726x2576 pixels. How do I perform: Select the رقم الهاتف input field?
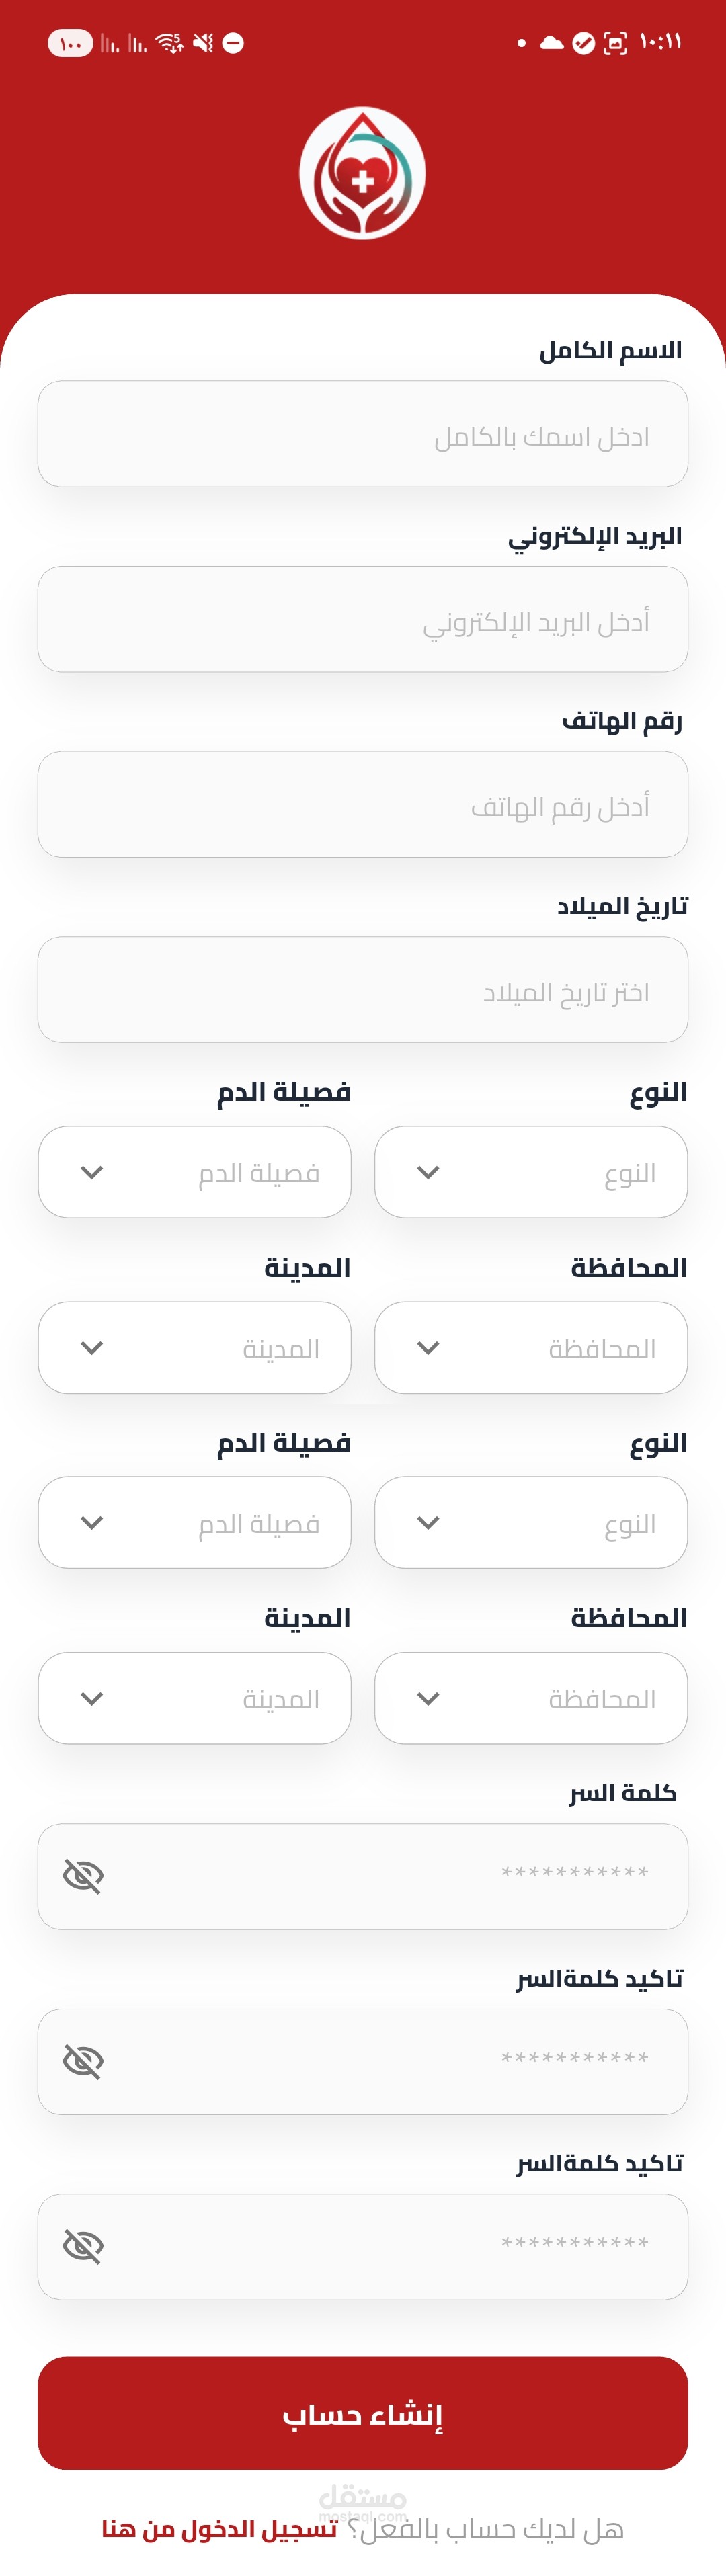point(362,804)
